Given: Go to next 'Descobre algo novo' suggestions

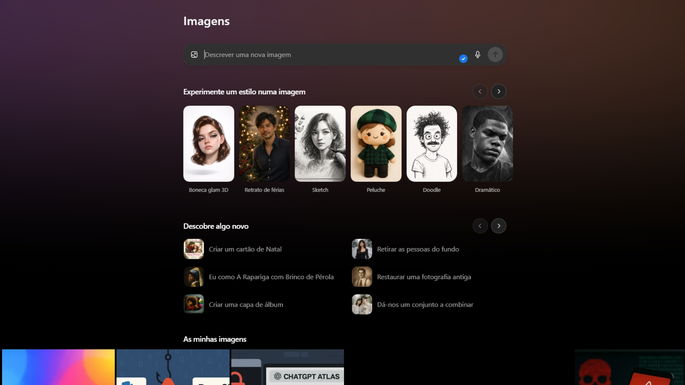Looking at the screenshot, I should (498, 226).
